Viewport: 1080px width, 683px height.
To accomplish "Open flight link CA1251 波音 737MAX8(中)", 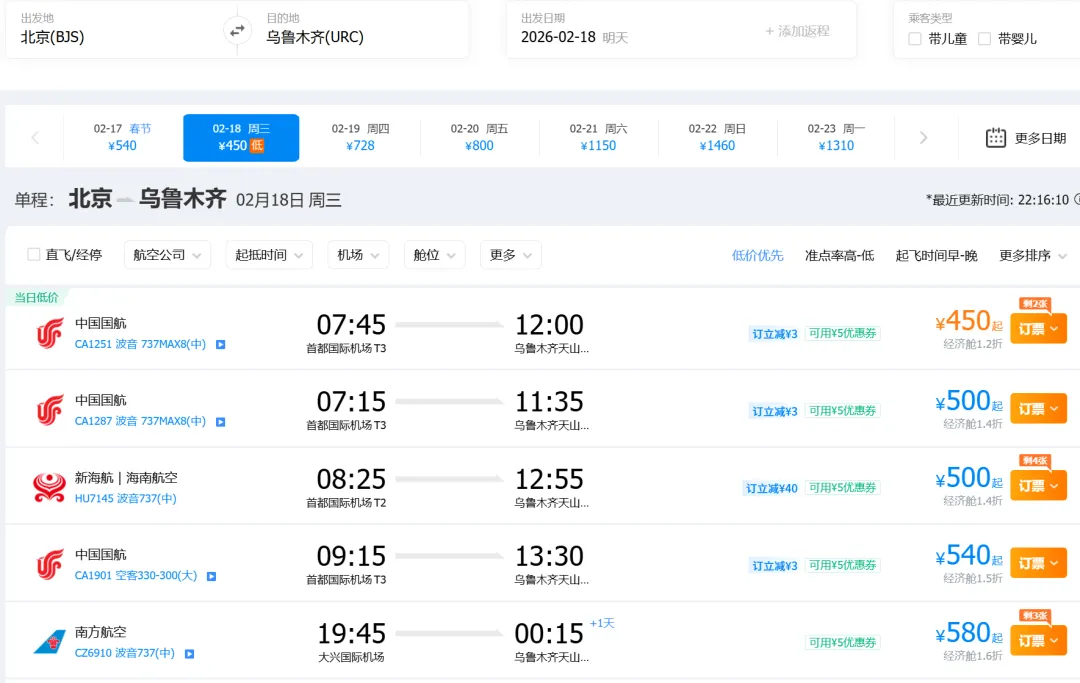I will [141, 344].
